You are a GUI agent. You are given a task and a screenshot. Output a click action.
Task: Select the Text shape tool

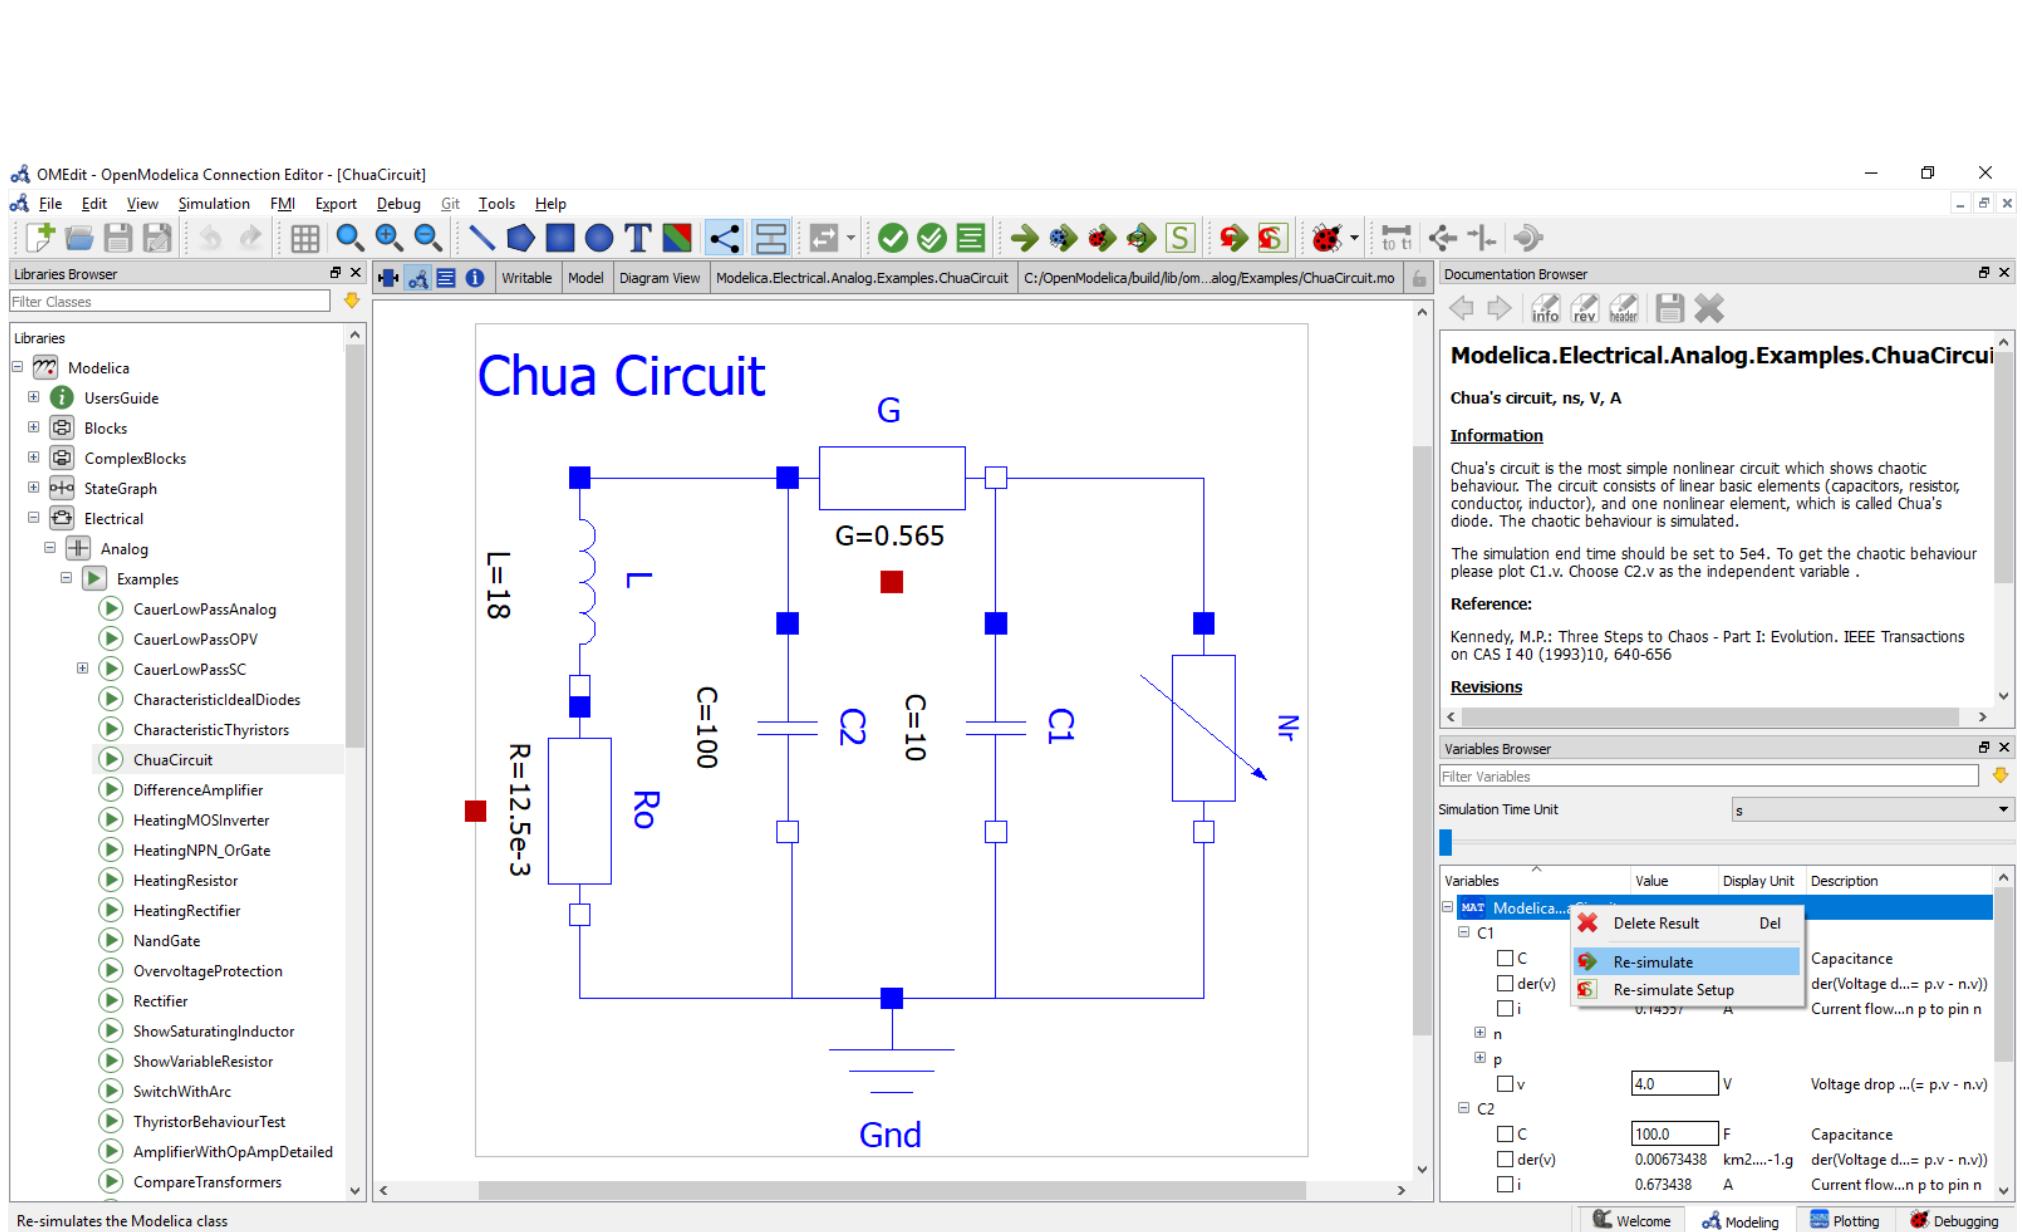pyautogui.click(x=638, y=238)
